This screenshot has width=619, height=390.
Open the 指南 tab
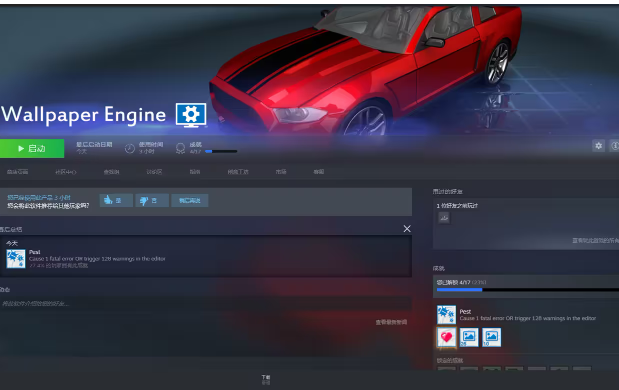pyautogui.click(x=195, y=172)
